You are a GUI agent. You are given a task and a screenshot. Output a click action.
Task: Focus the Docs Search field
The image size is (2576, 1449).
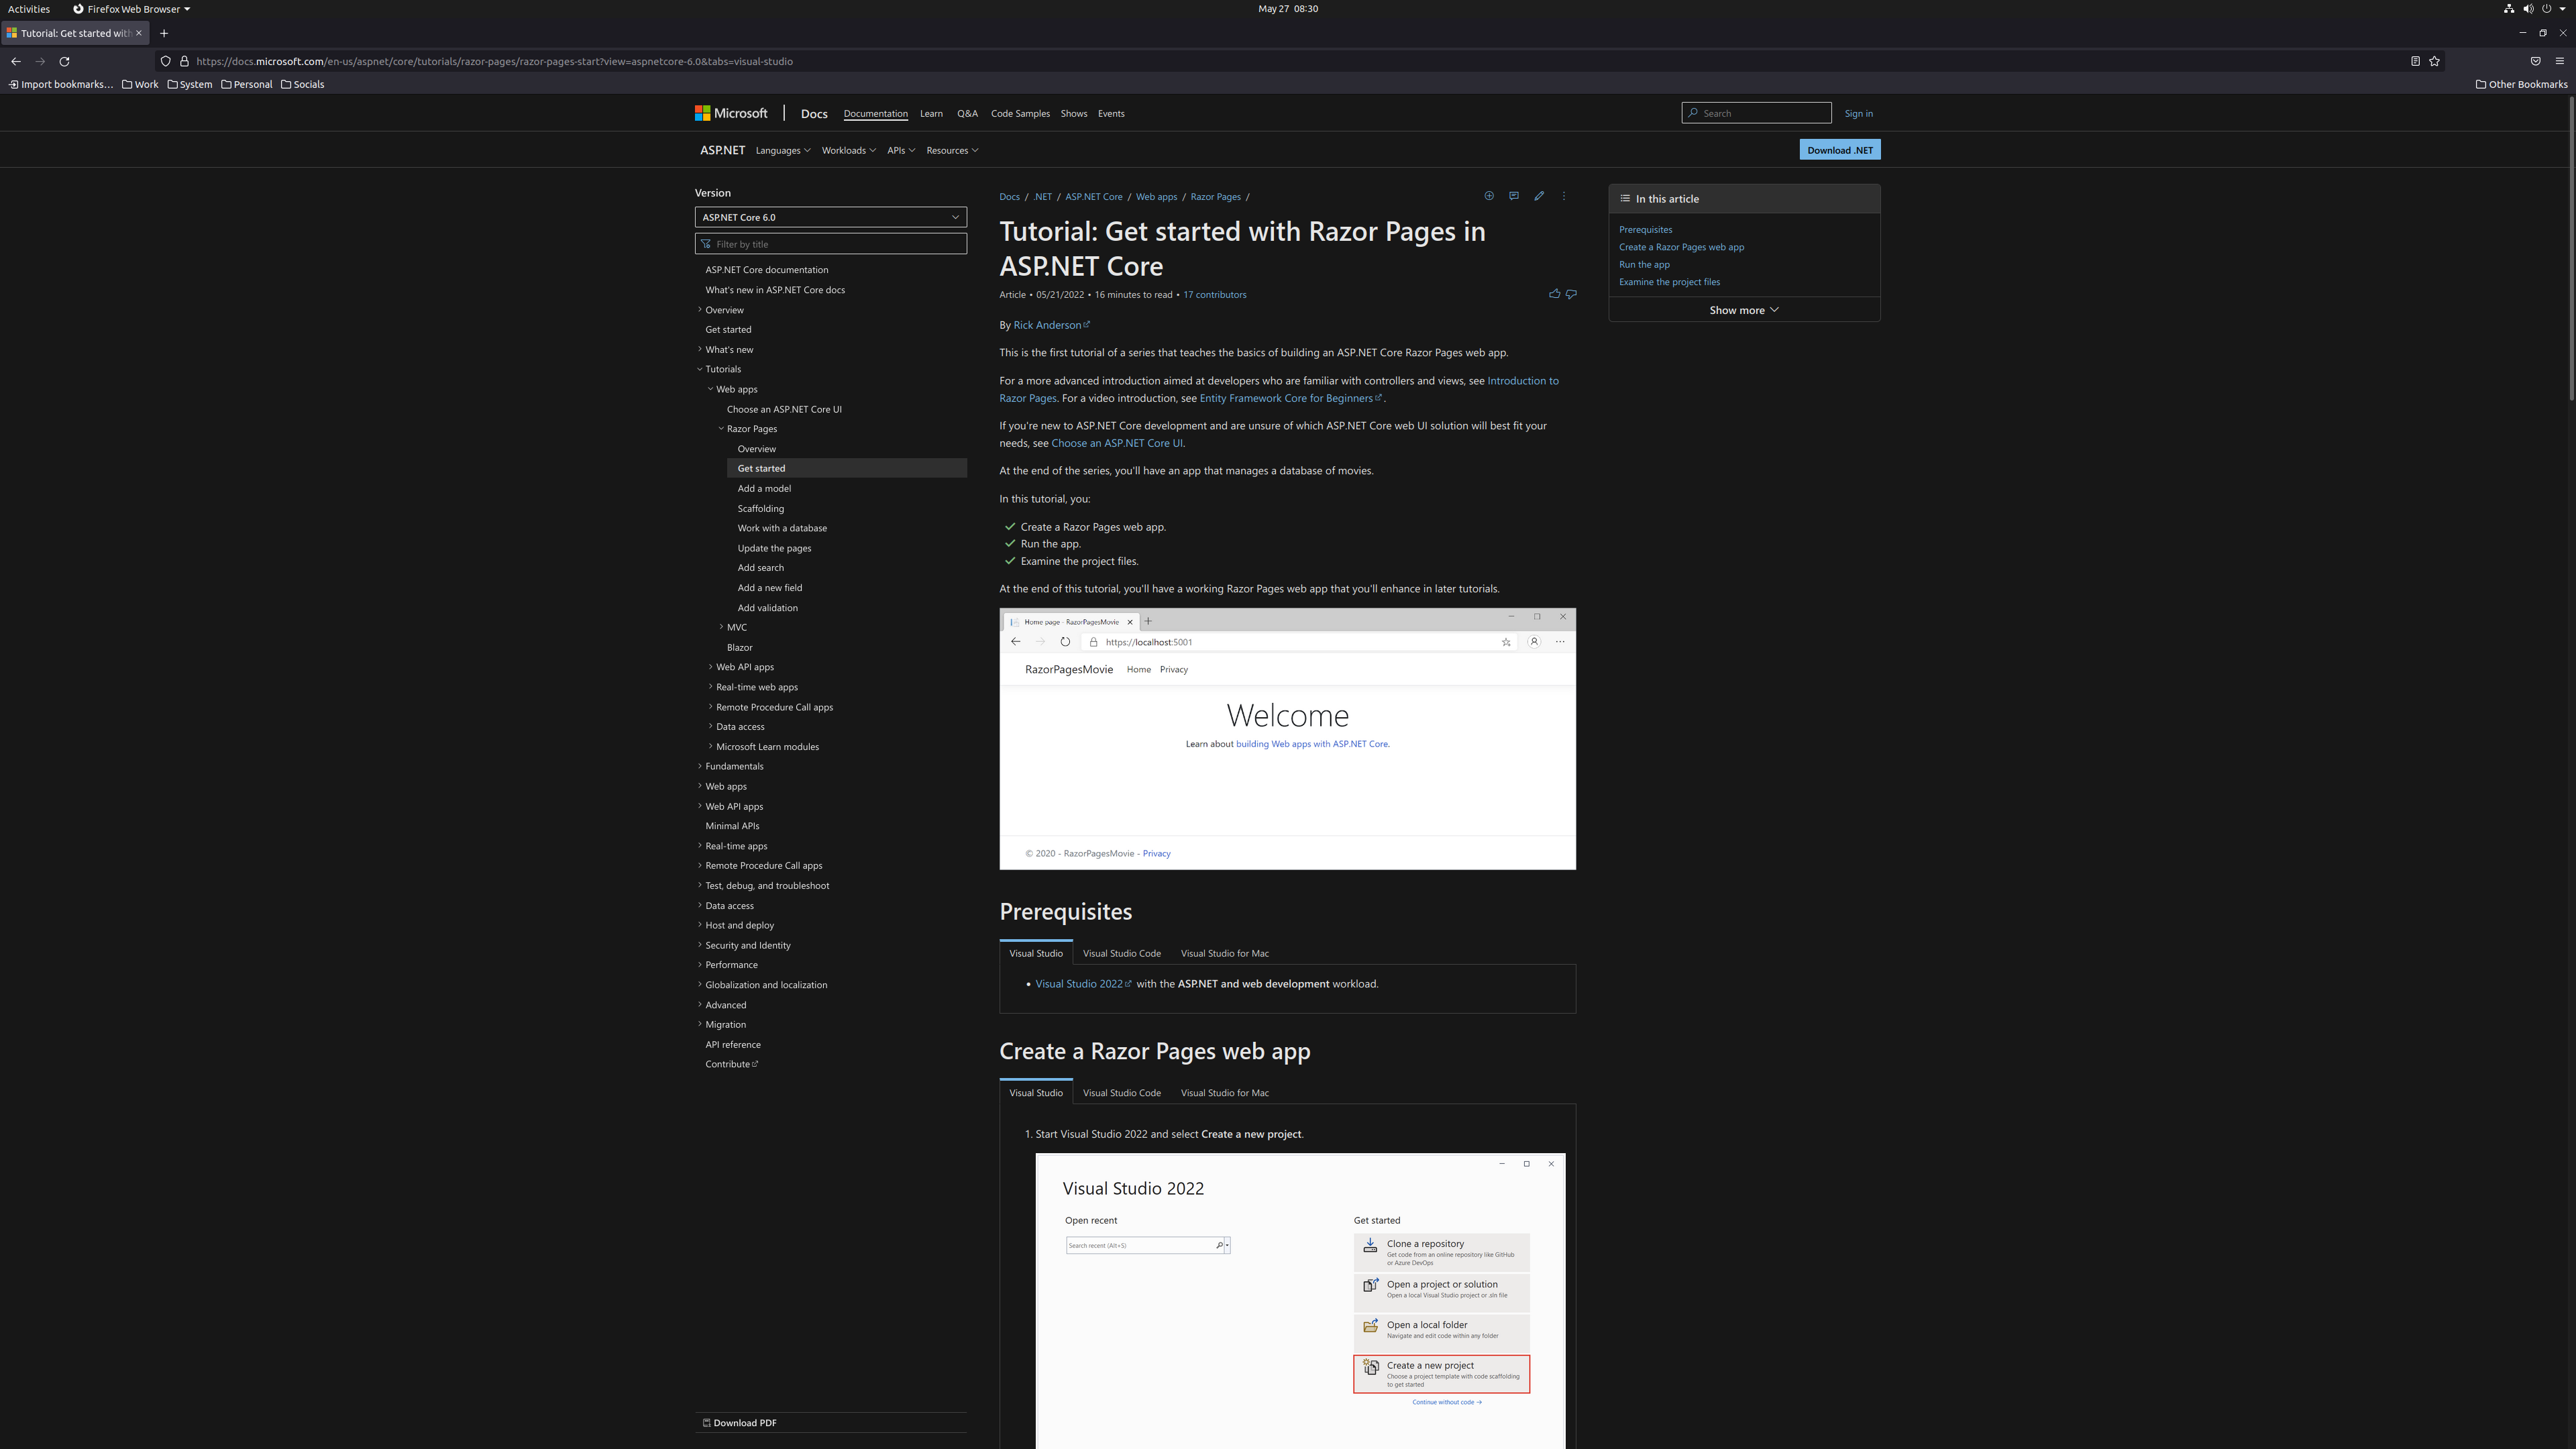click(1756, 113)
